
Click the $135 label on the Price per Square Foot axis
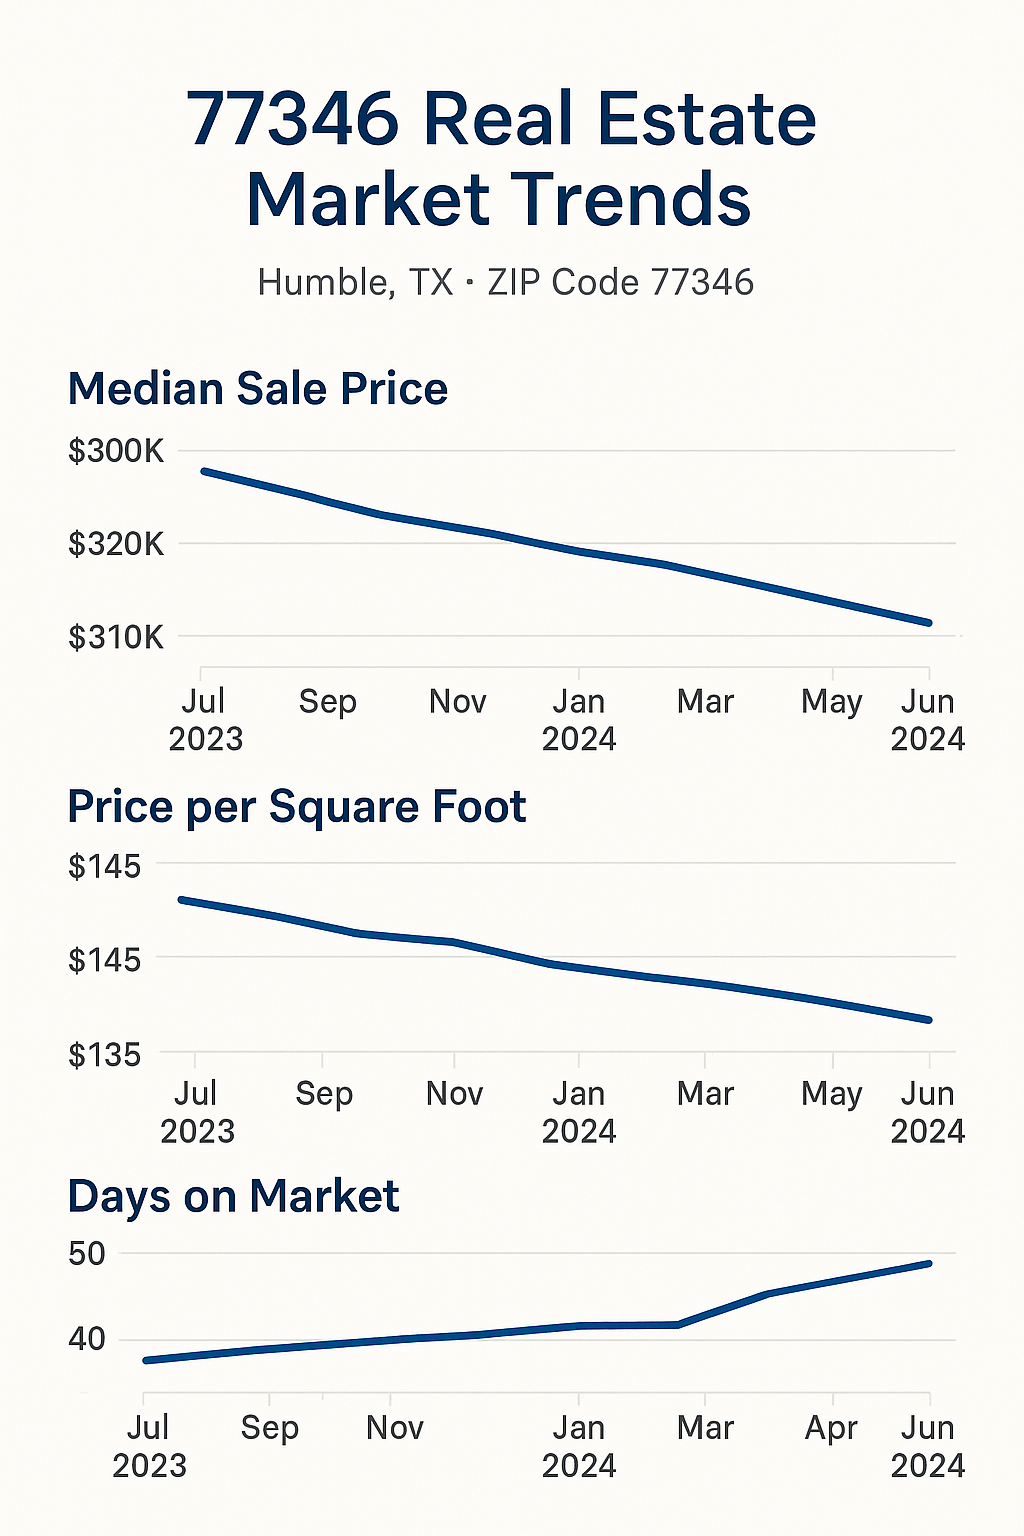104,1055
